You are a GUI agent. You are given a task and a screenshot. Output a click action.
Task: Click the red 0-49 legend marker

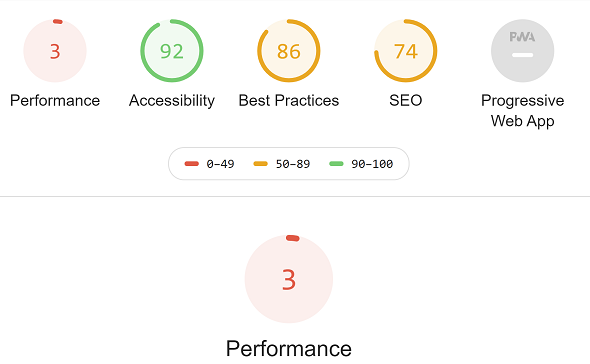192,164
